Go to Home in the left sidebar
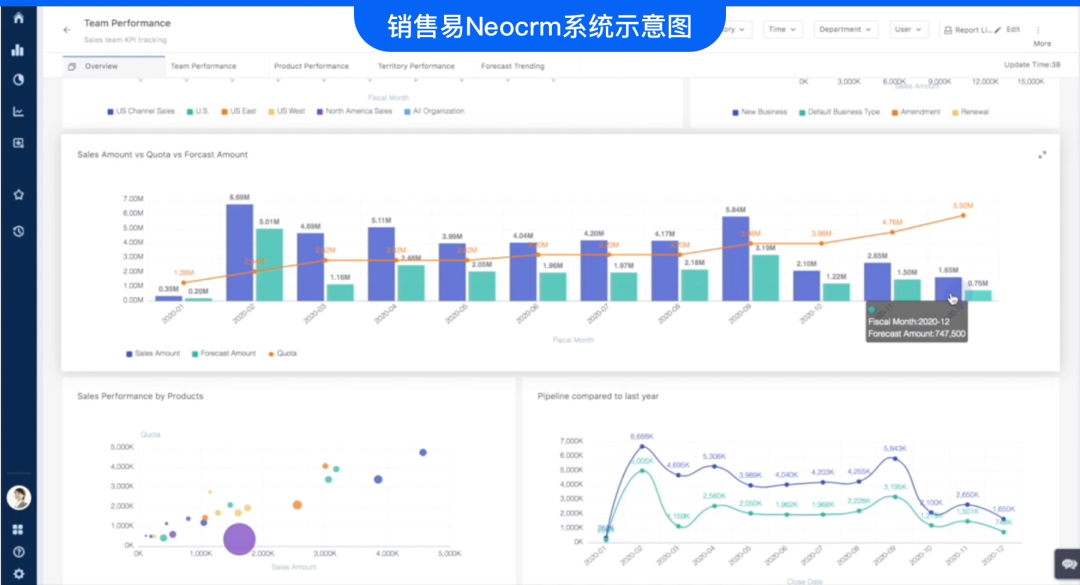Viewport: 1080px width, 585px height. point(18,17)
